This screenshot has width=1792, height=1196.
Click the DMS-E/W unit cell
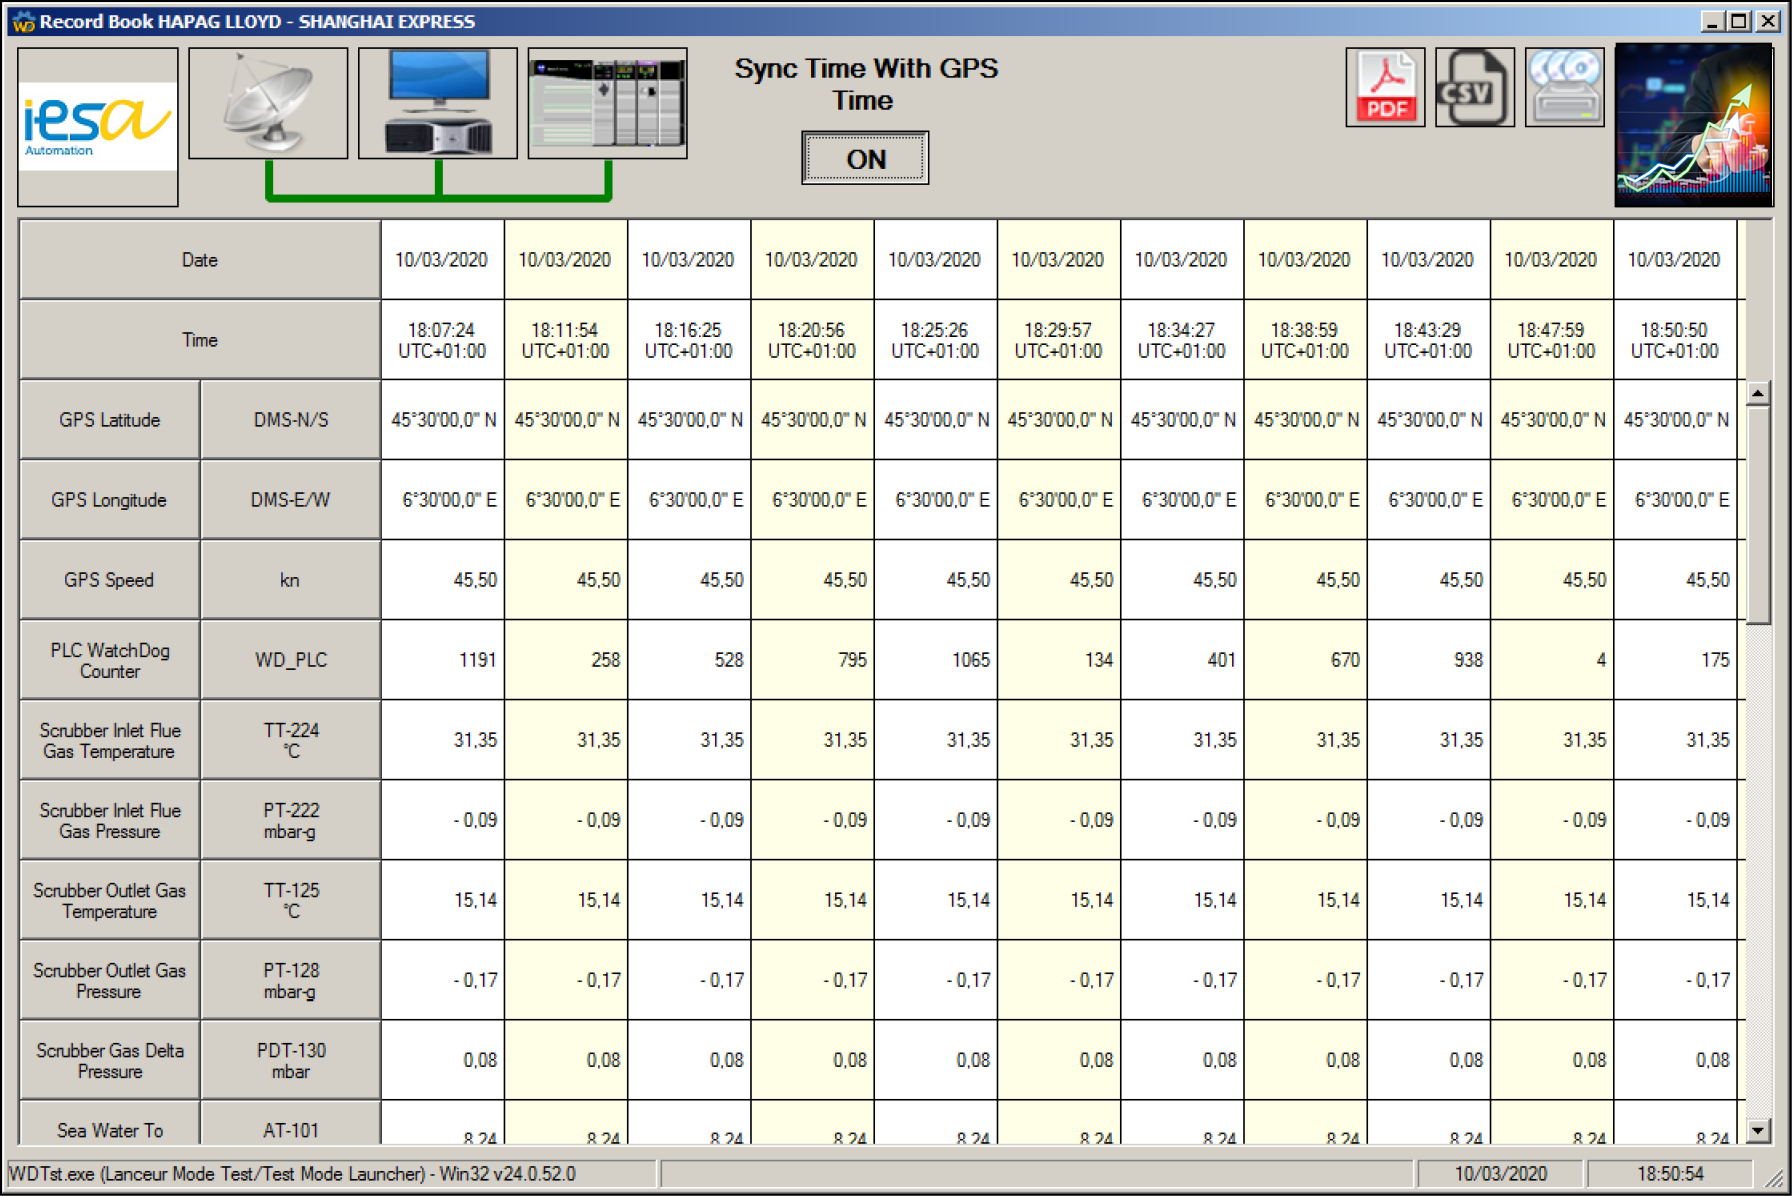tap(291, 500)
